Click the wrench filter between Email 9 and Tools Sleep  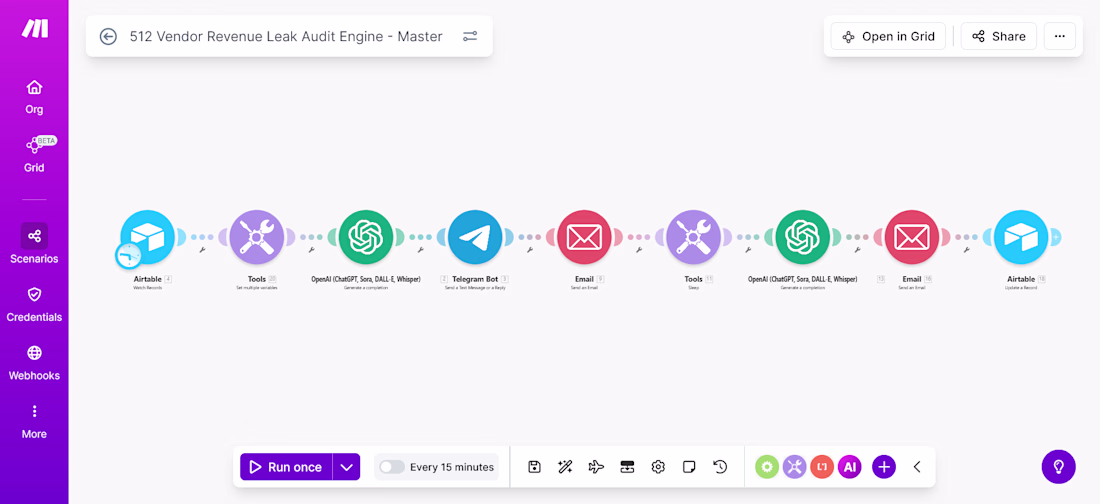point(638,249)
